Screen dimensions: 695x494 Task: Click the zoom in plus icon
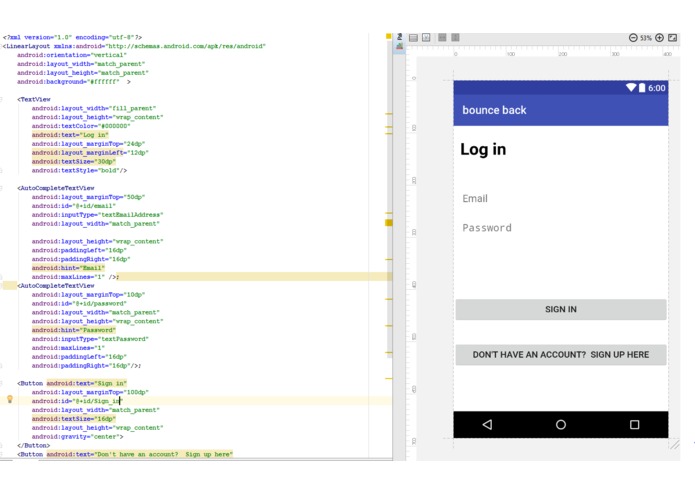(660, 38)
